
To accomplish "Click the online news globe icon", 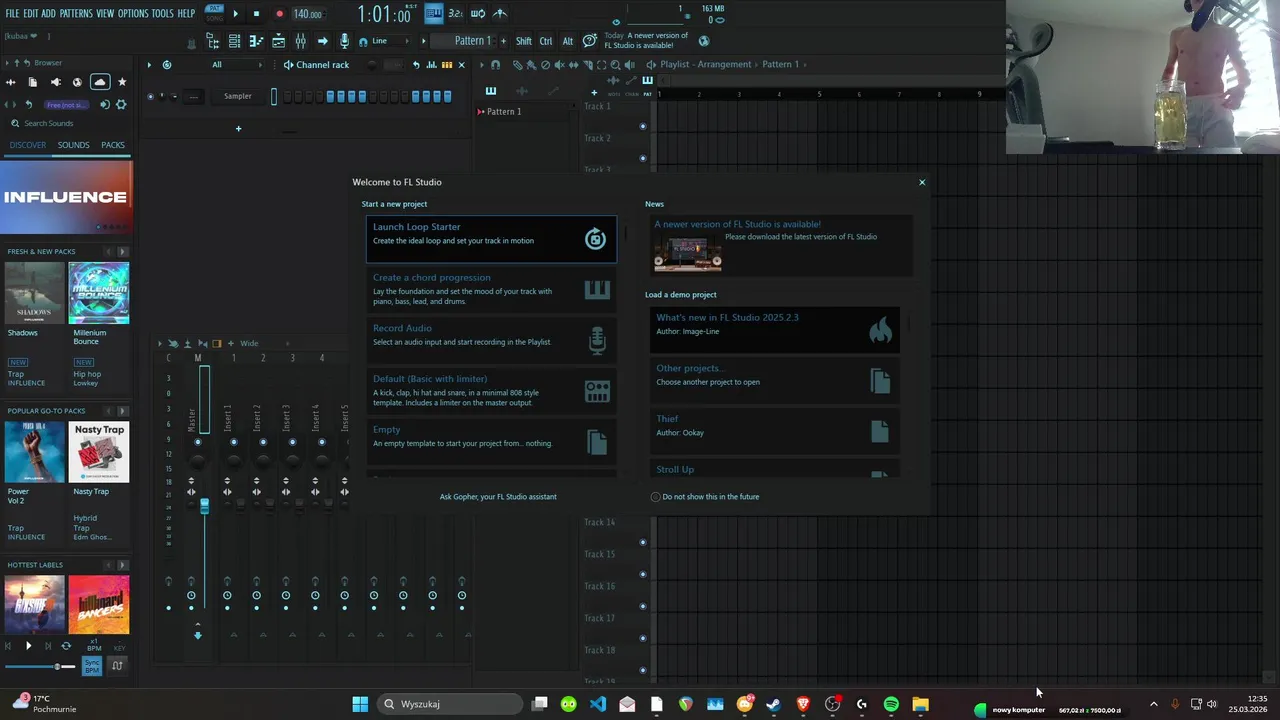I will [704, 41].
